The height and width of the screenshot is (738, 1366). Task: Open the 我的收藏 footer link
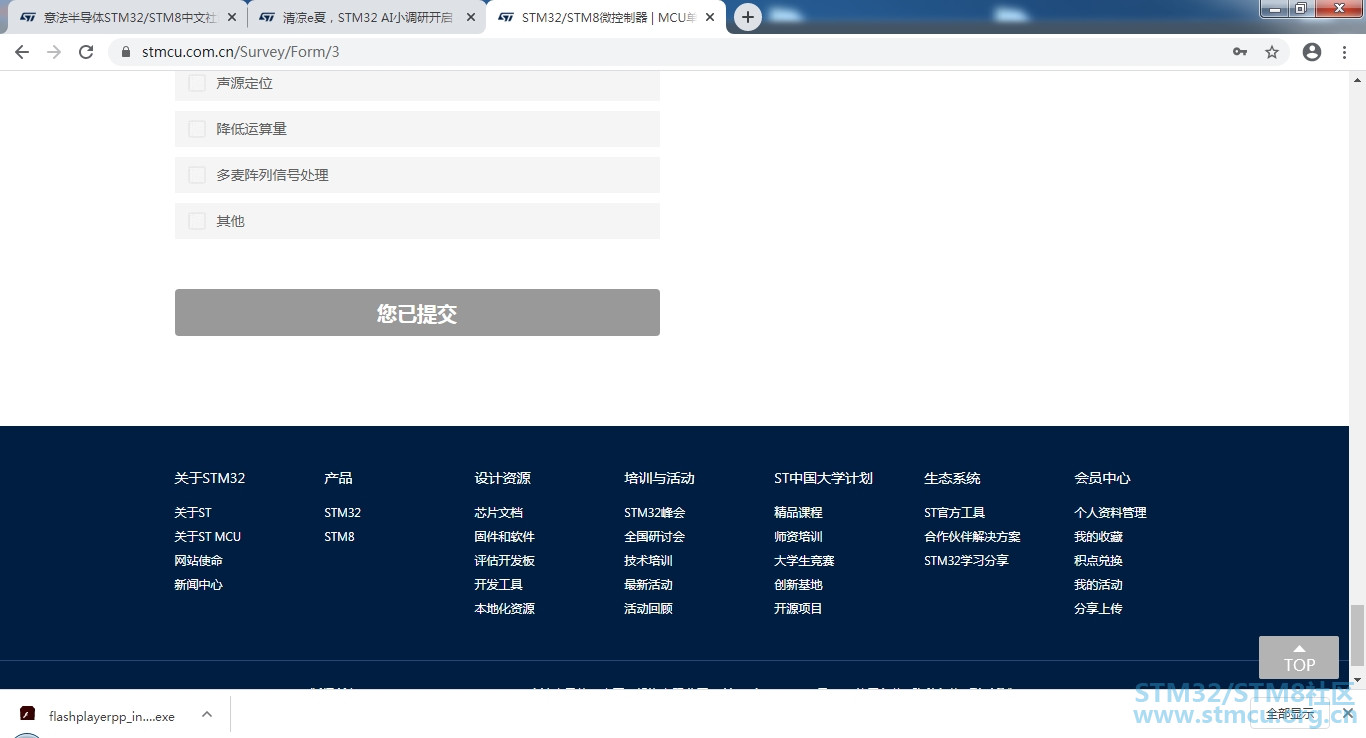(1099, 537)
